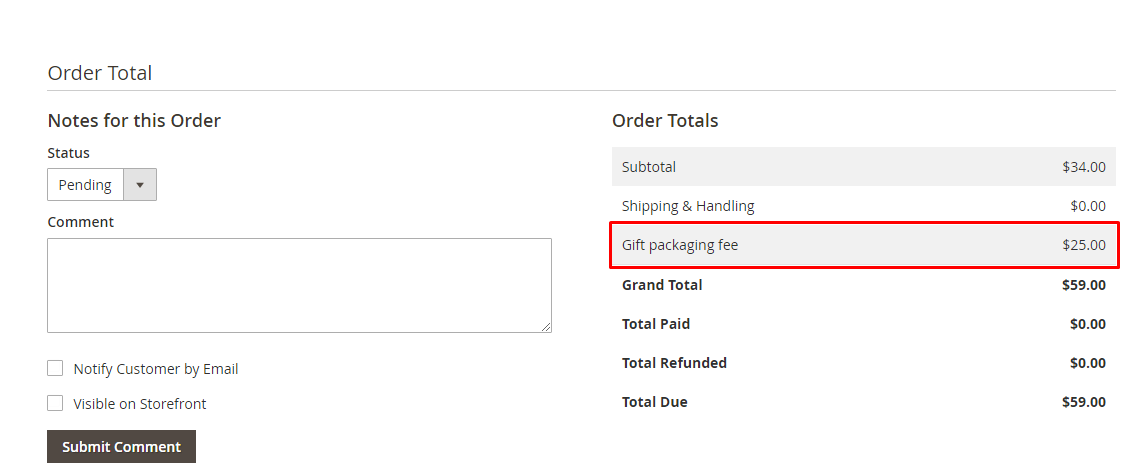Click the Notify Customer by Email label
The width and height of the screenshot is (1138, 474).
[155, 369]
